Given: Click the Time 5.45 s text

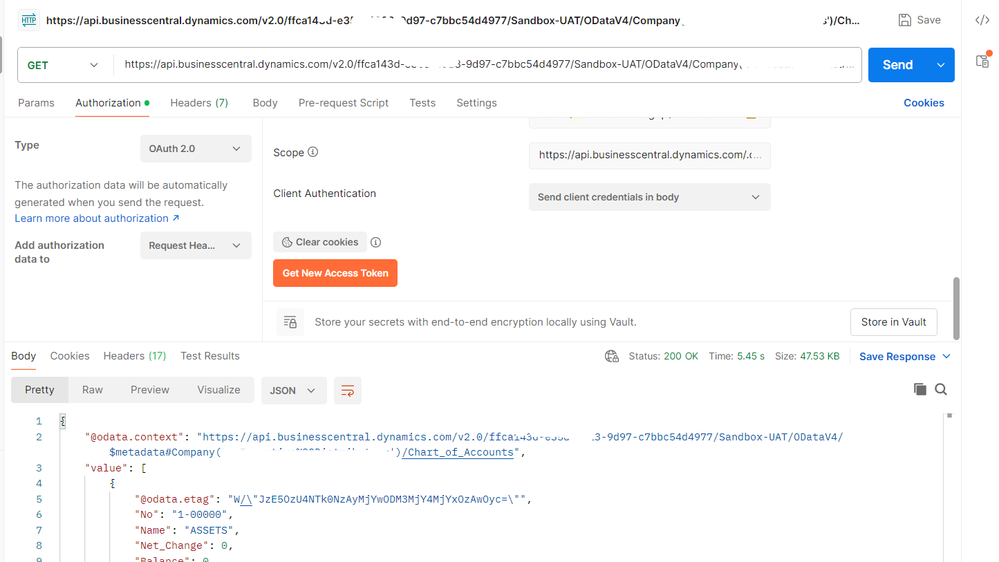Looking at the screenshot, I should click(x=737, y=356).
